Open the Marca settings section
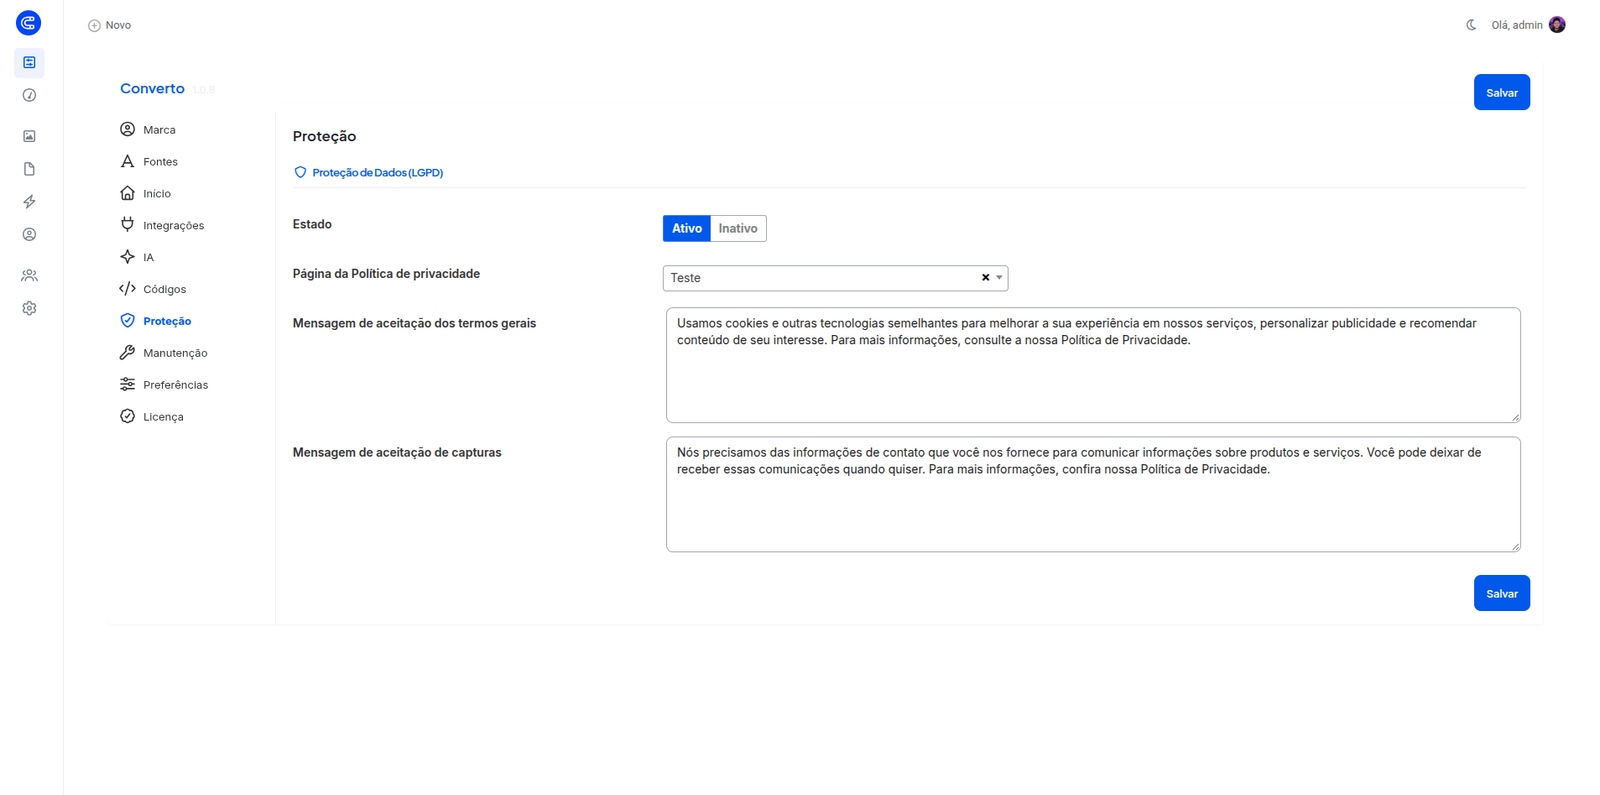The width and height of the screenshot is (1600, 795). 148,130
